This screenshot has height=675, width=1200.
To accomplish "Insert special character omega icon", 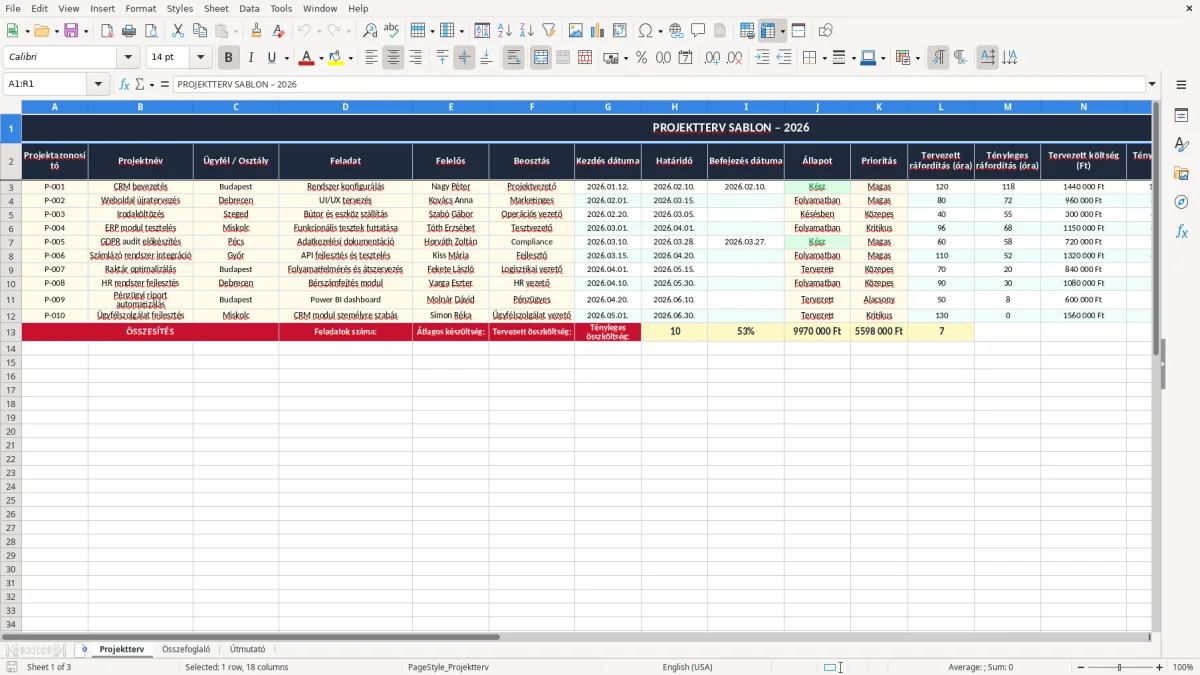I will (646, 31).
